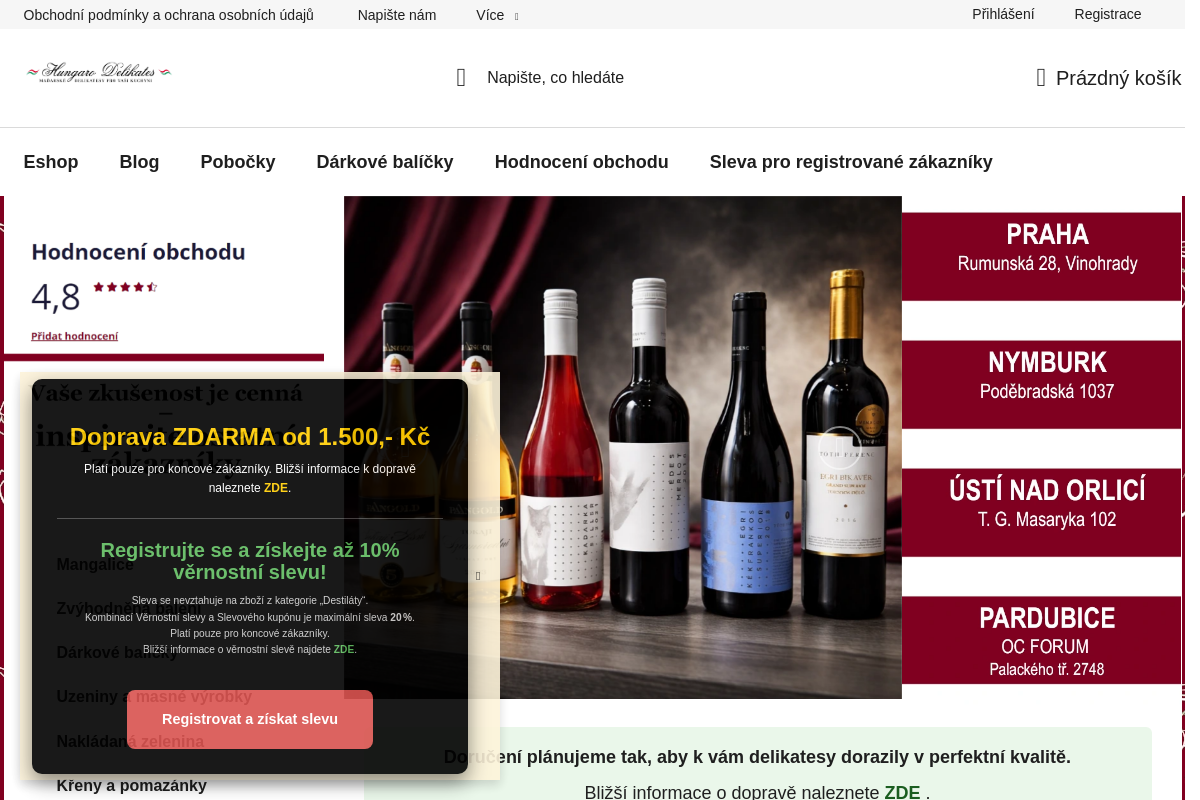Open the Blog menu item
This screenshot has width=1200, height=800.
click(139, 162)
